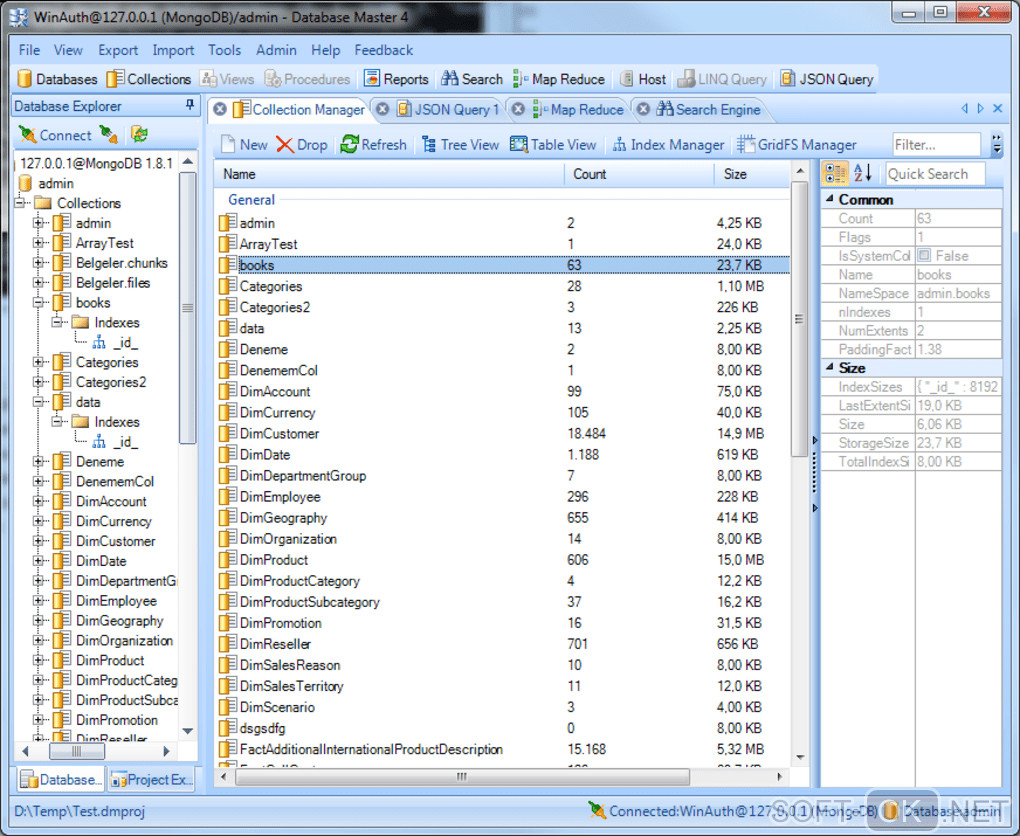Click the Quick Search field
This screenshot has height=836, width=1020.
pyautogui.click(x=935, y=174)
